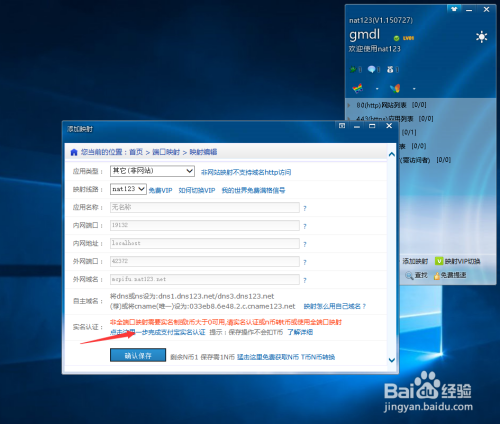
Task: Click the magnifier 查找 icon
Action: [x=409, y=275]
